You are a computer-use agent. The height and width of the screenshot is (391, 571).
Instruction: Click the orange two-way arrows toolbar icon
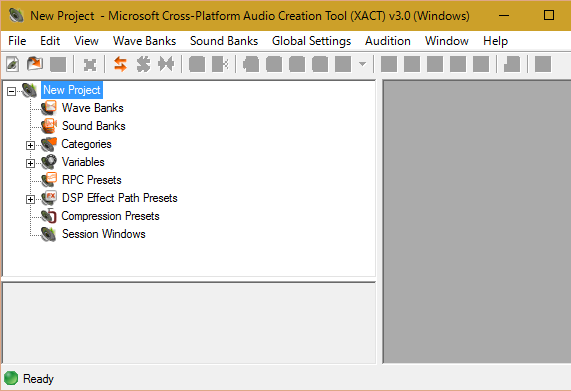120,64
